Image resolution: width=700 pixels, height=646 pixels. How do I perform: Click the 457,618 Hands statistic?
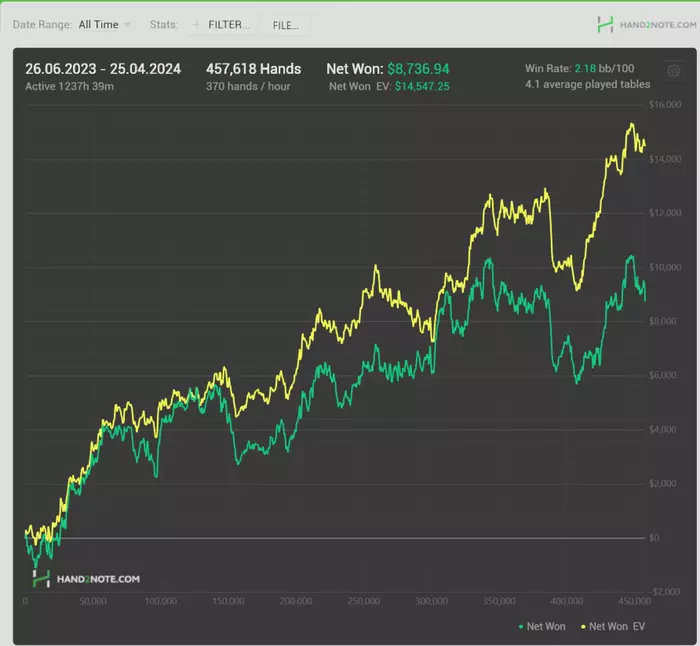[x=253, y=69]
